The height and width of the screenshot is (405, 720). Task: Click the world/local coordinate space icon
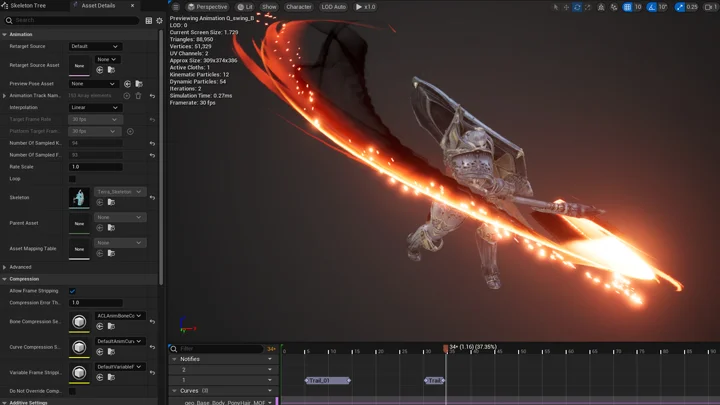click(601, 7)
